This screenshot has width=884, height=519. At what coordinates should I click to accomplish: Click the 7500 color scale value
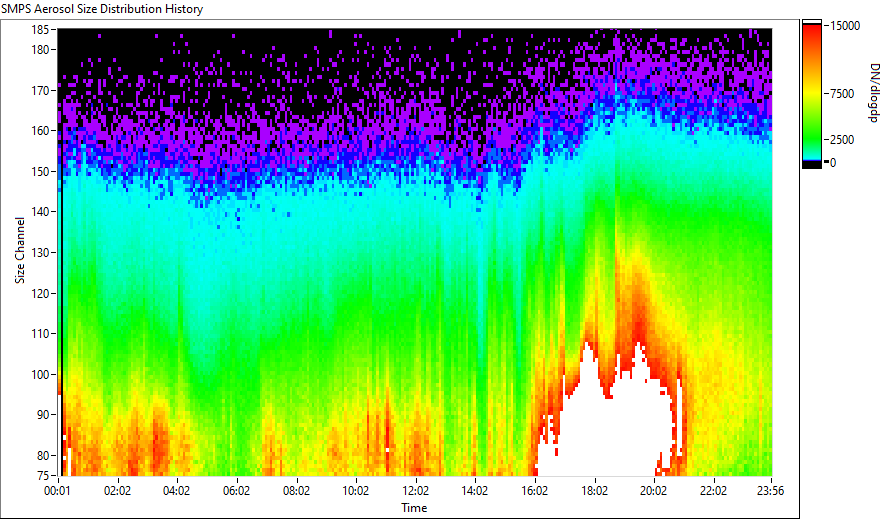(x=842, y=94)
